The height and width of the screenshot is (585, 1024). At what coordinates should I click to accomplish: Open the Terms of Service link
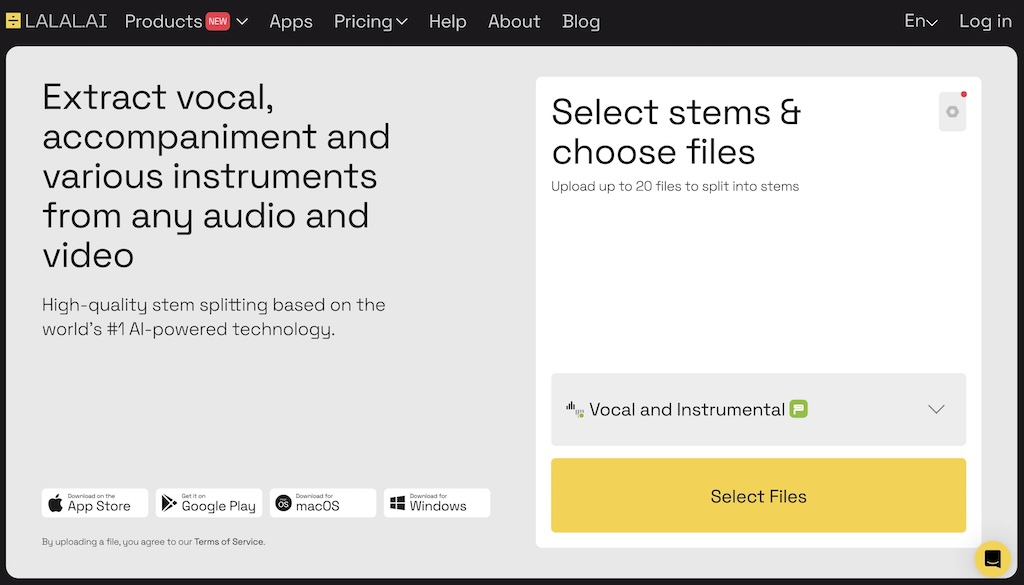(x=229, y=542)
